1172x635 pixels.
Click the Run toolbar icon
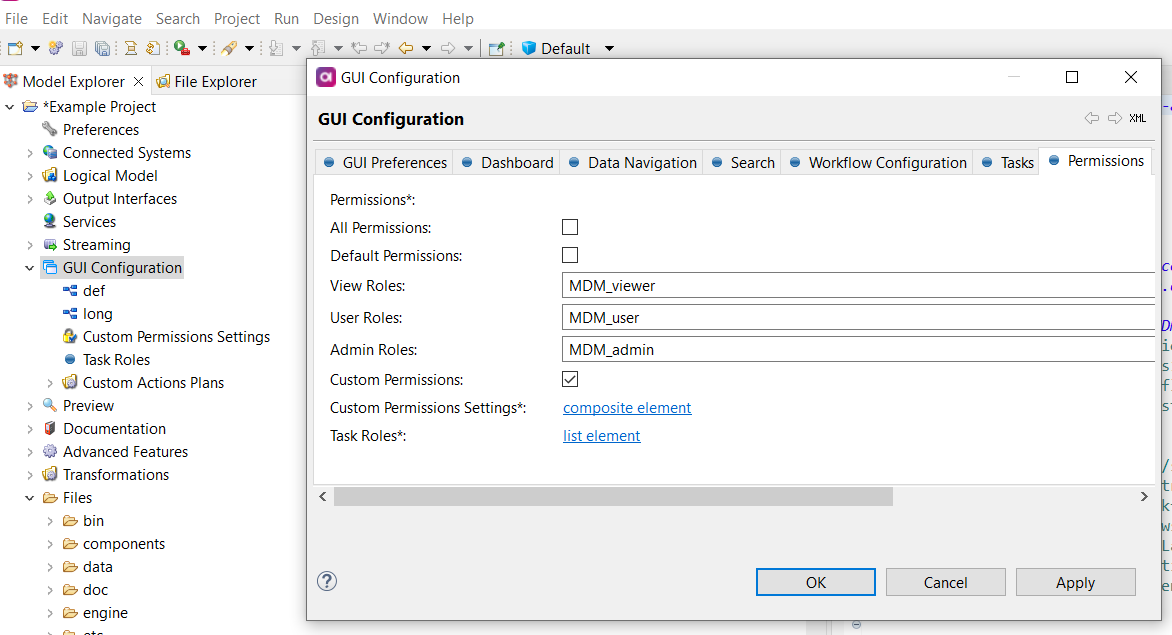(181, 48)
